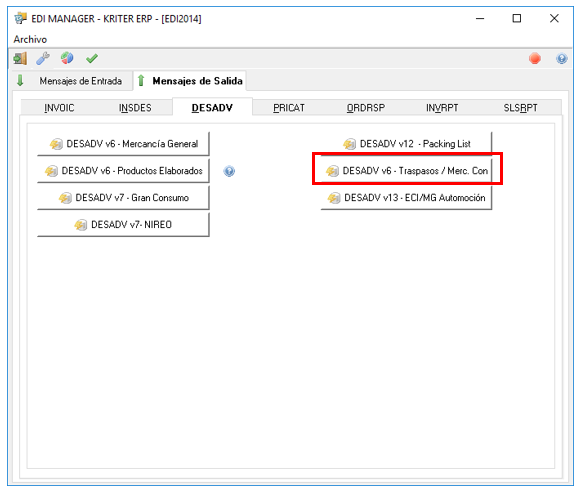Click DESADV v6 - Traspasos / Merc. Con button
This screenshot has width=578, height=492.
406,171
